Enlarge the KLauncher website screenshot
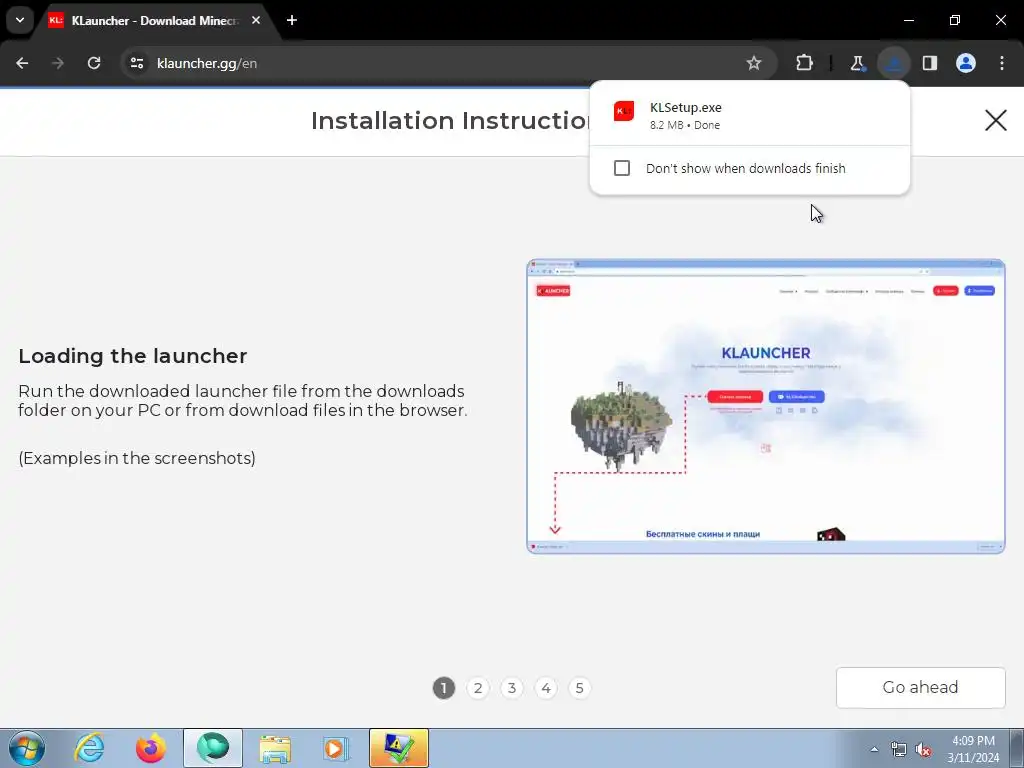Viewport: 1024px width, 768px height. (765, 406)
